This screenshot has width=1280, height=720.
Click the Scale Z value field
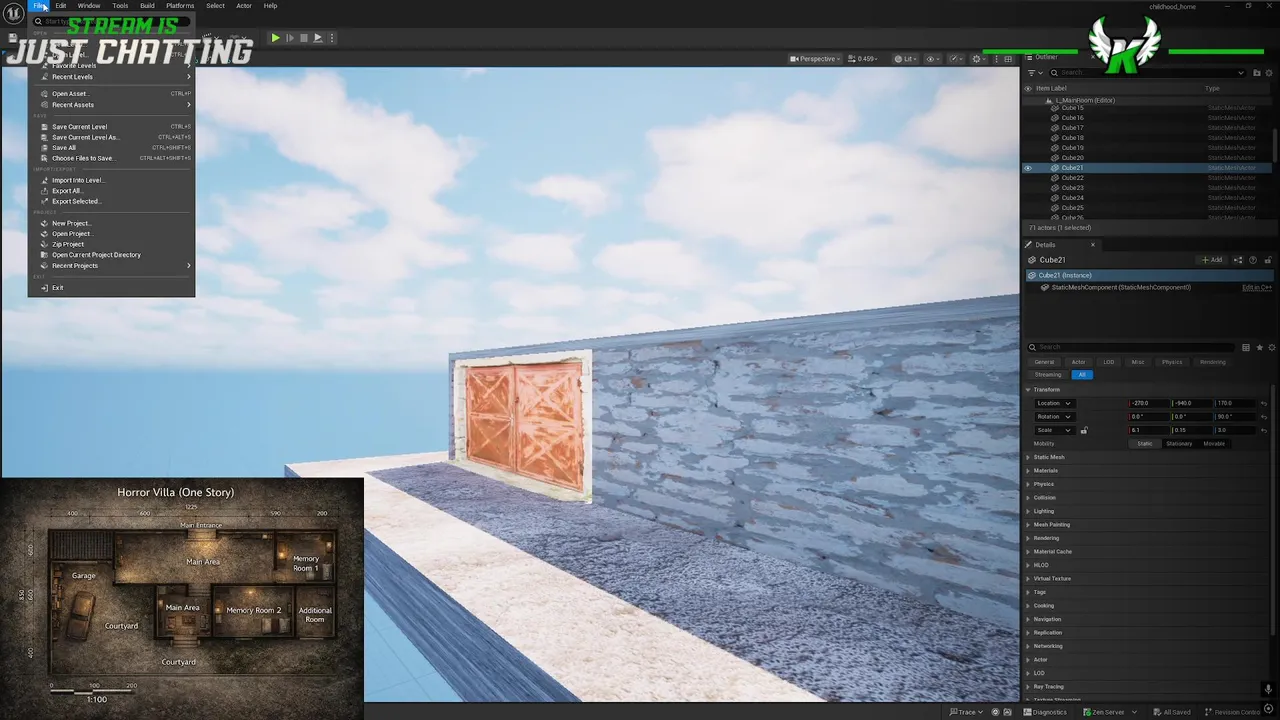pos(1235,430)
